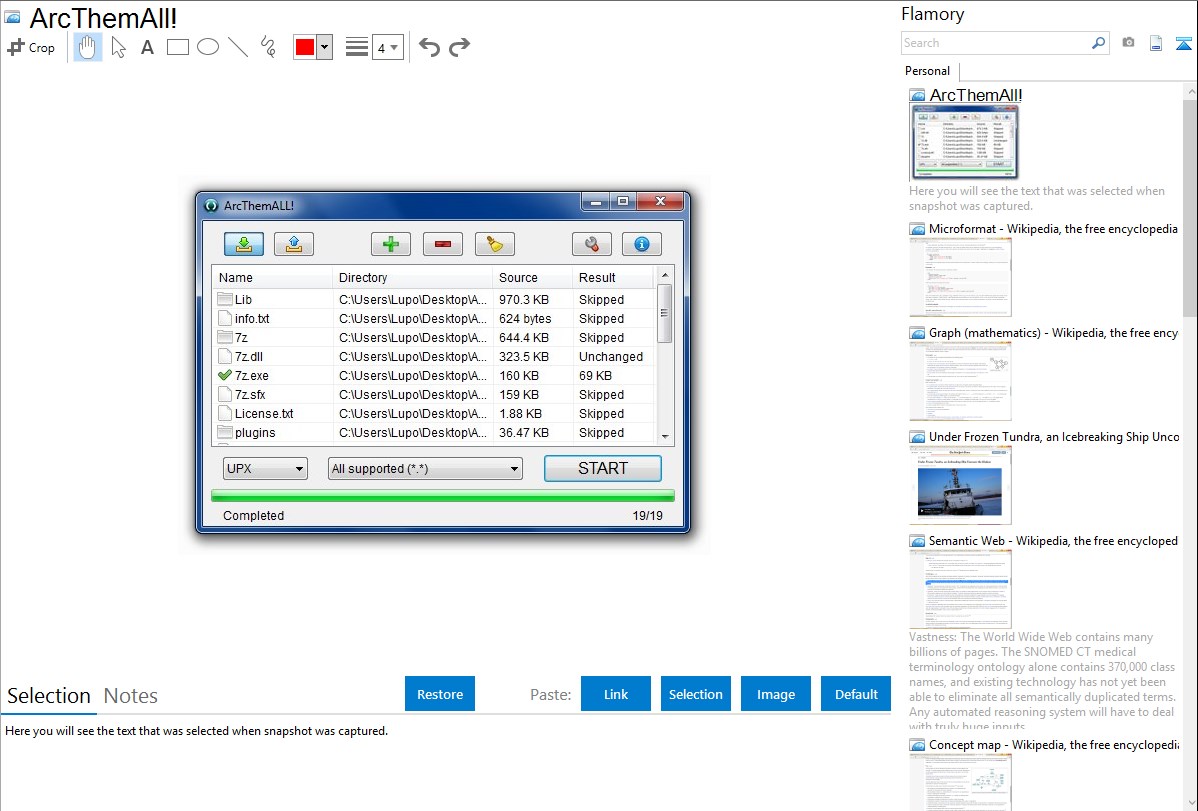
Task: Click the broom clear list icon
Action: coord(495,244)
